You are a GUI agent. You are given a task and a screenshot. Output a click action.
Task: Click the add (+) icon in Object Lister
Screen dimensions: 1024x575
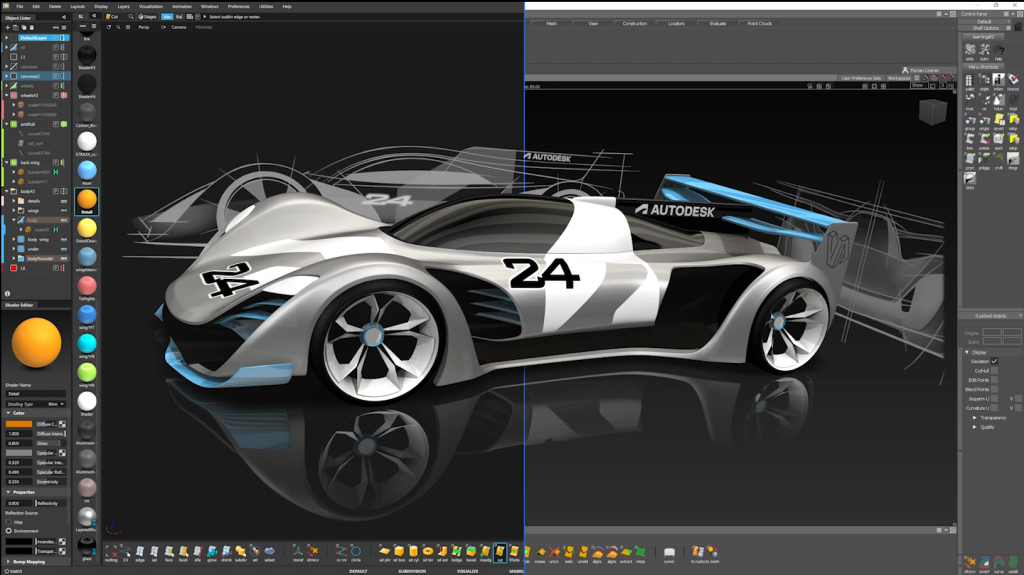[x=8, y=27]
